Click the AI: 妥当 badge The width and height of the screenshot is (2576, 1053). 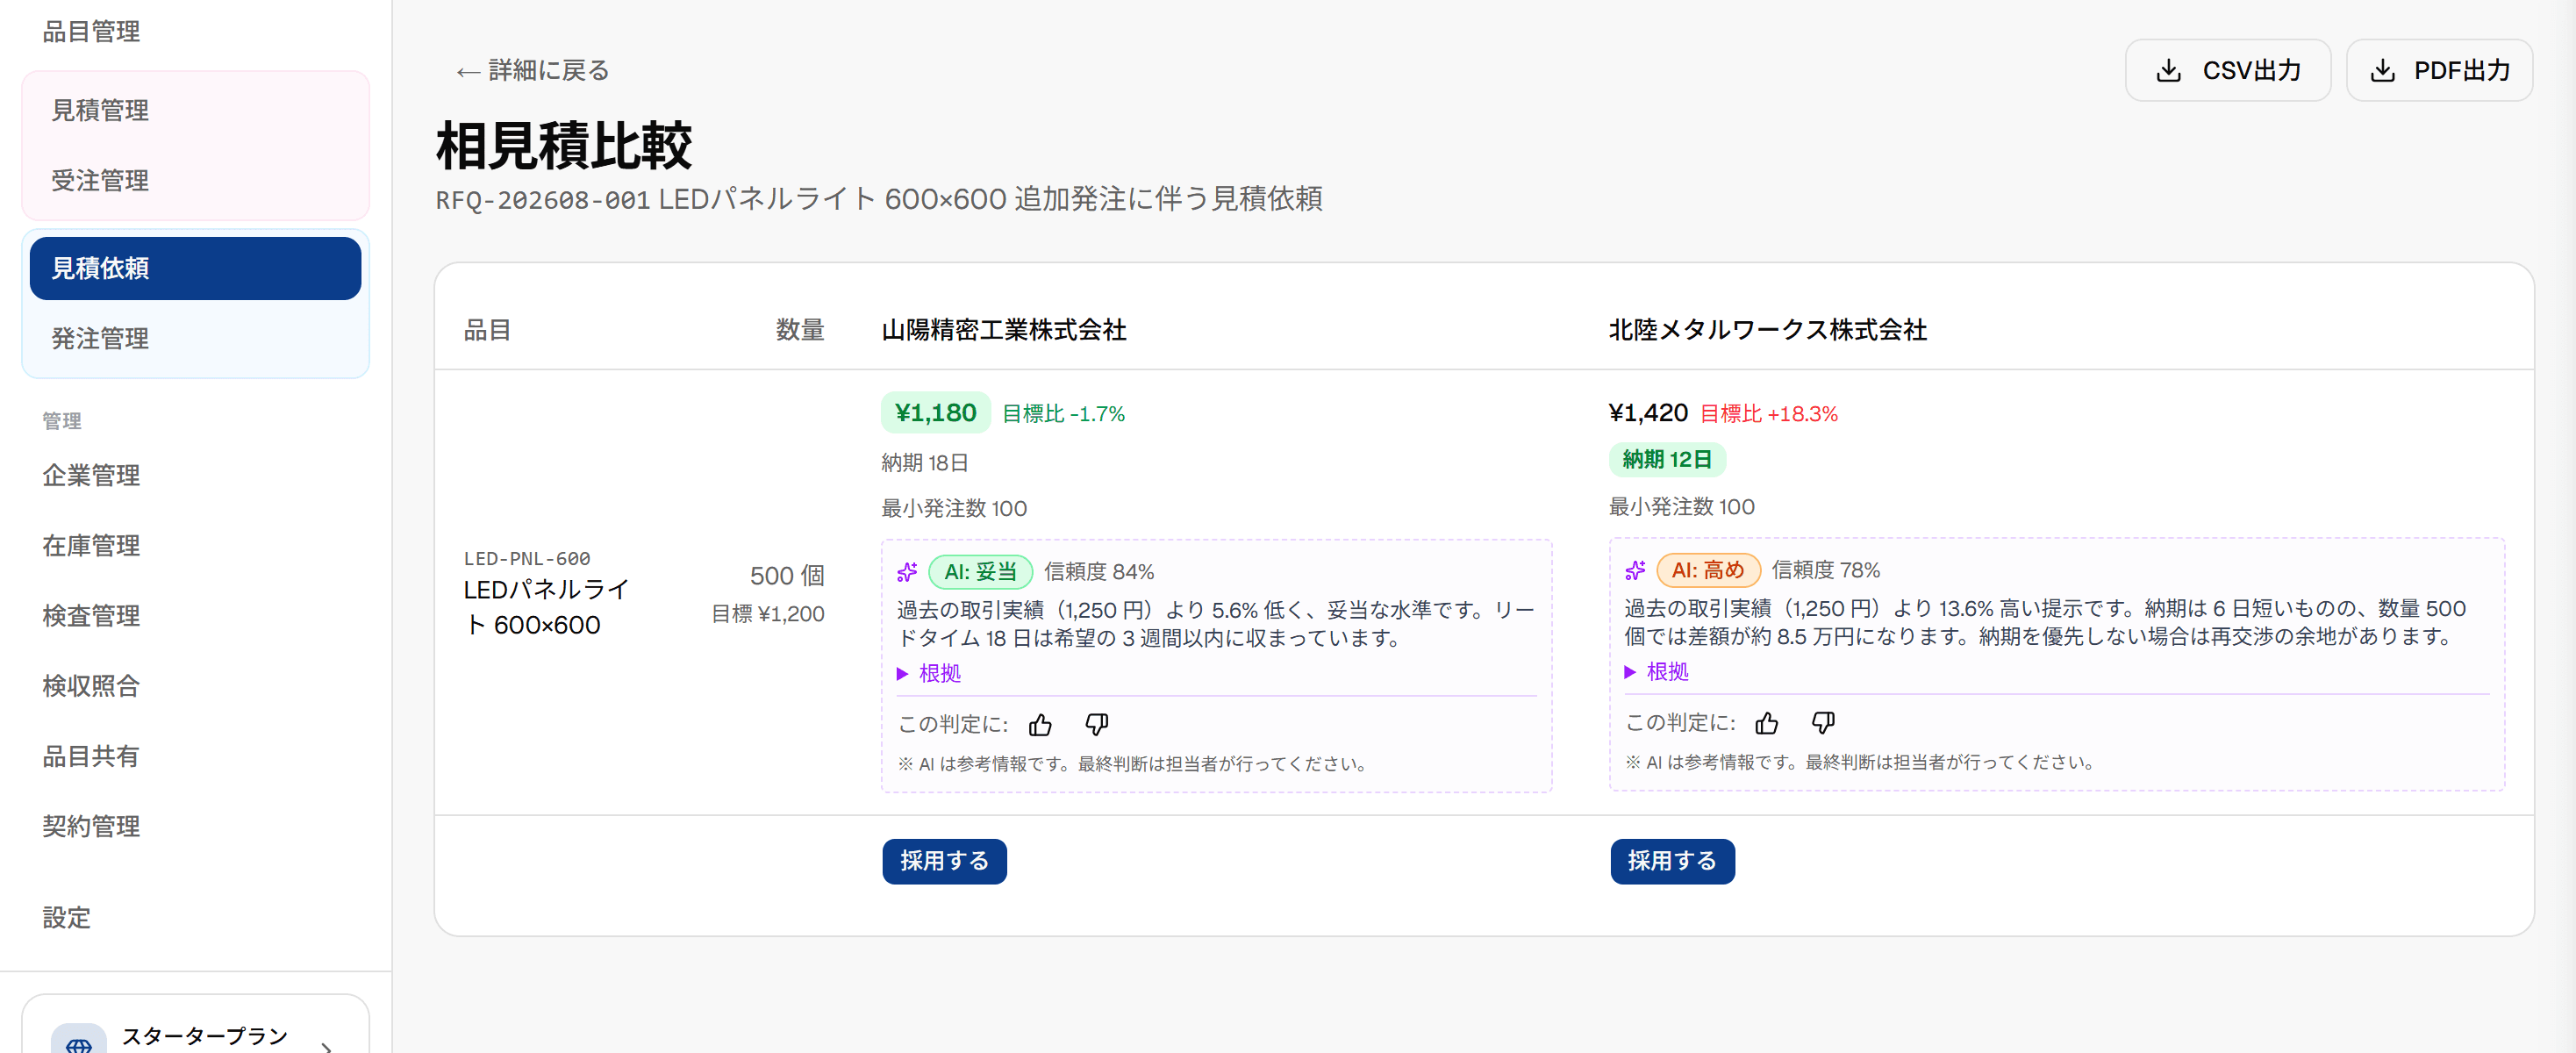pyautogui.click(x=980, y=571)
